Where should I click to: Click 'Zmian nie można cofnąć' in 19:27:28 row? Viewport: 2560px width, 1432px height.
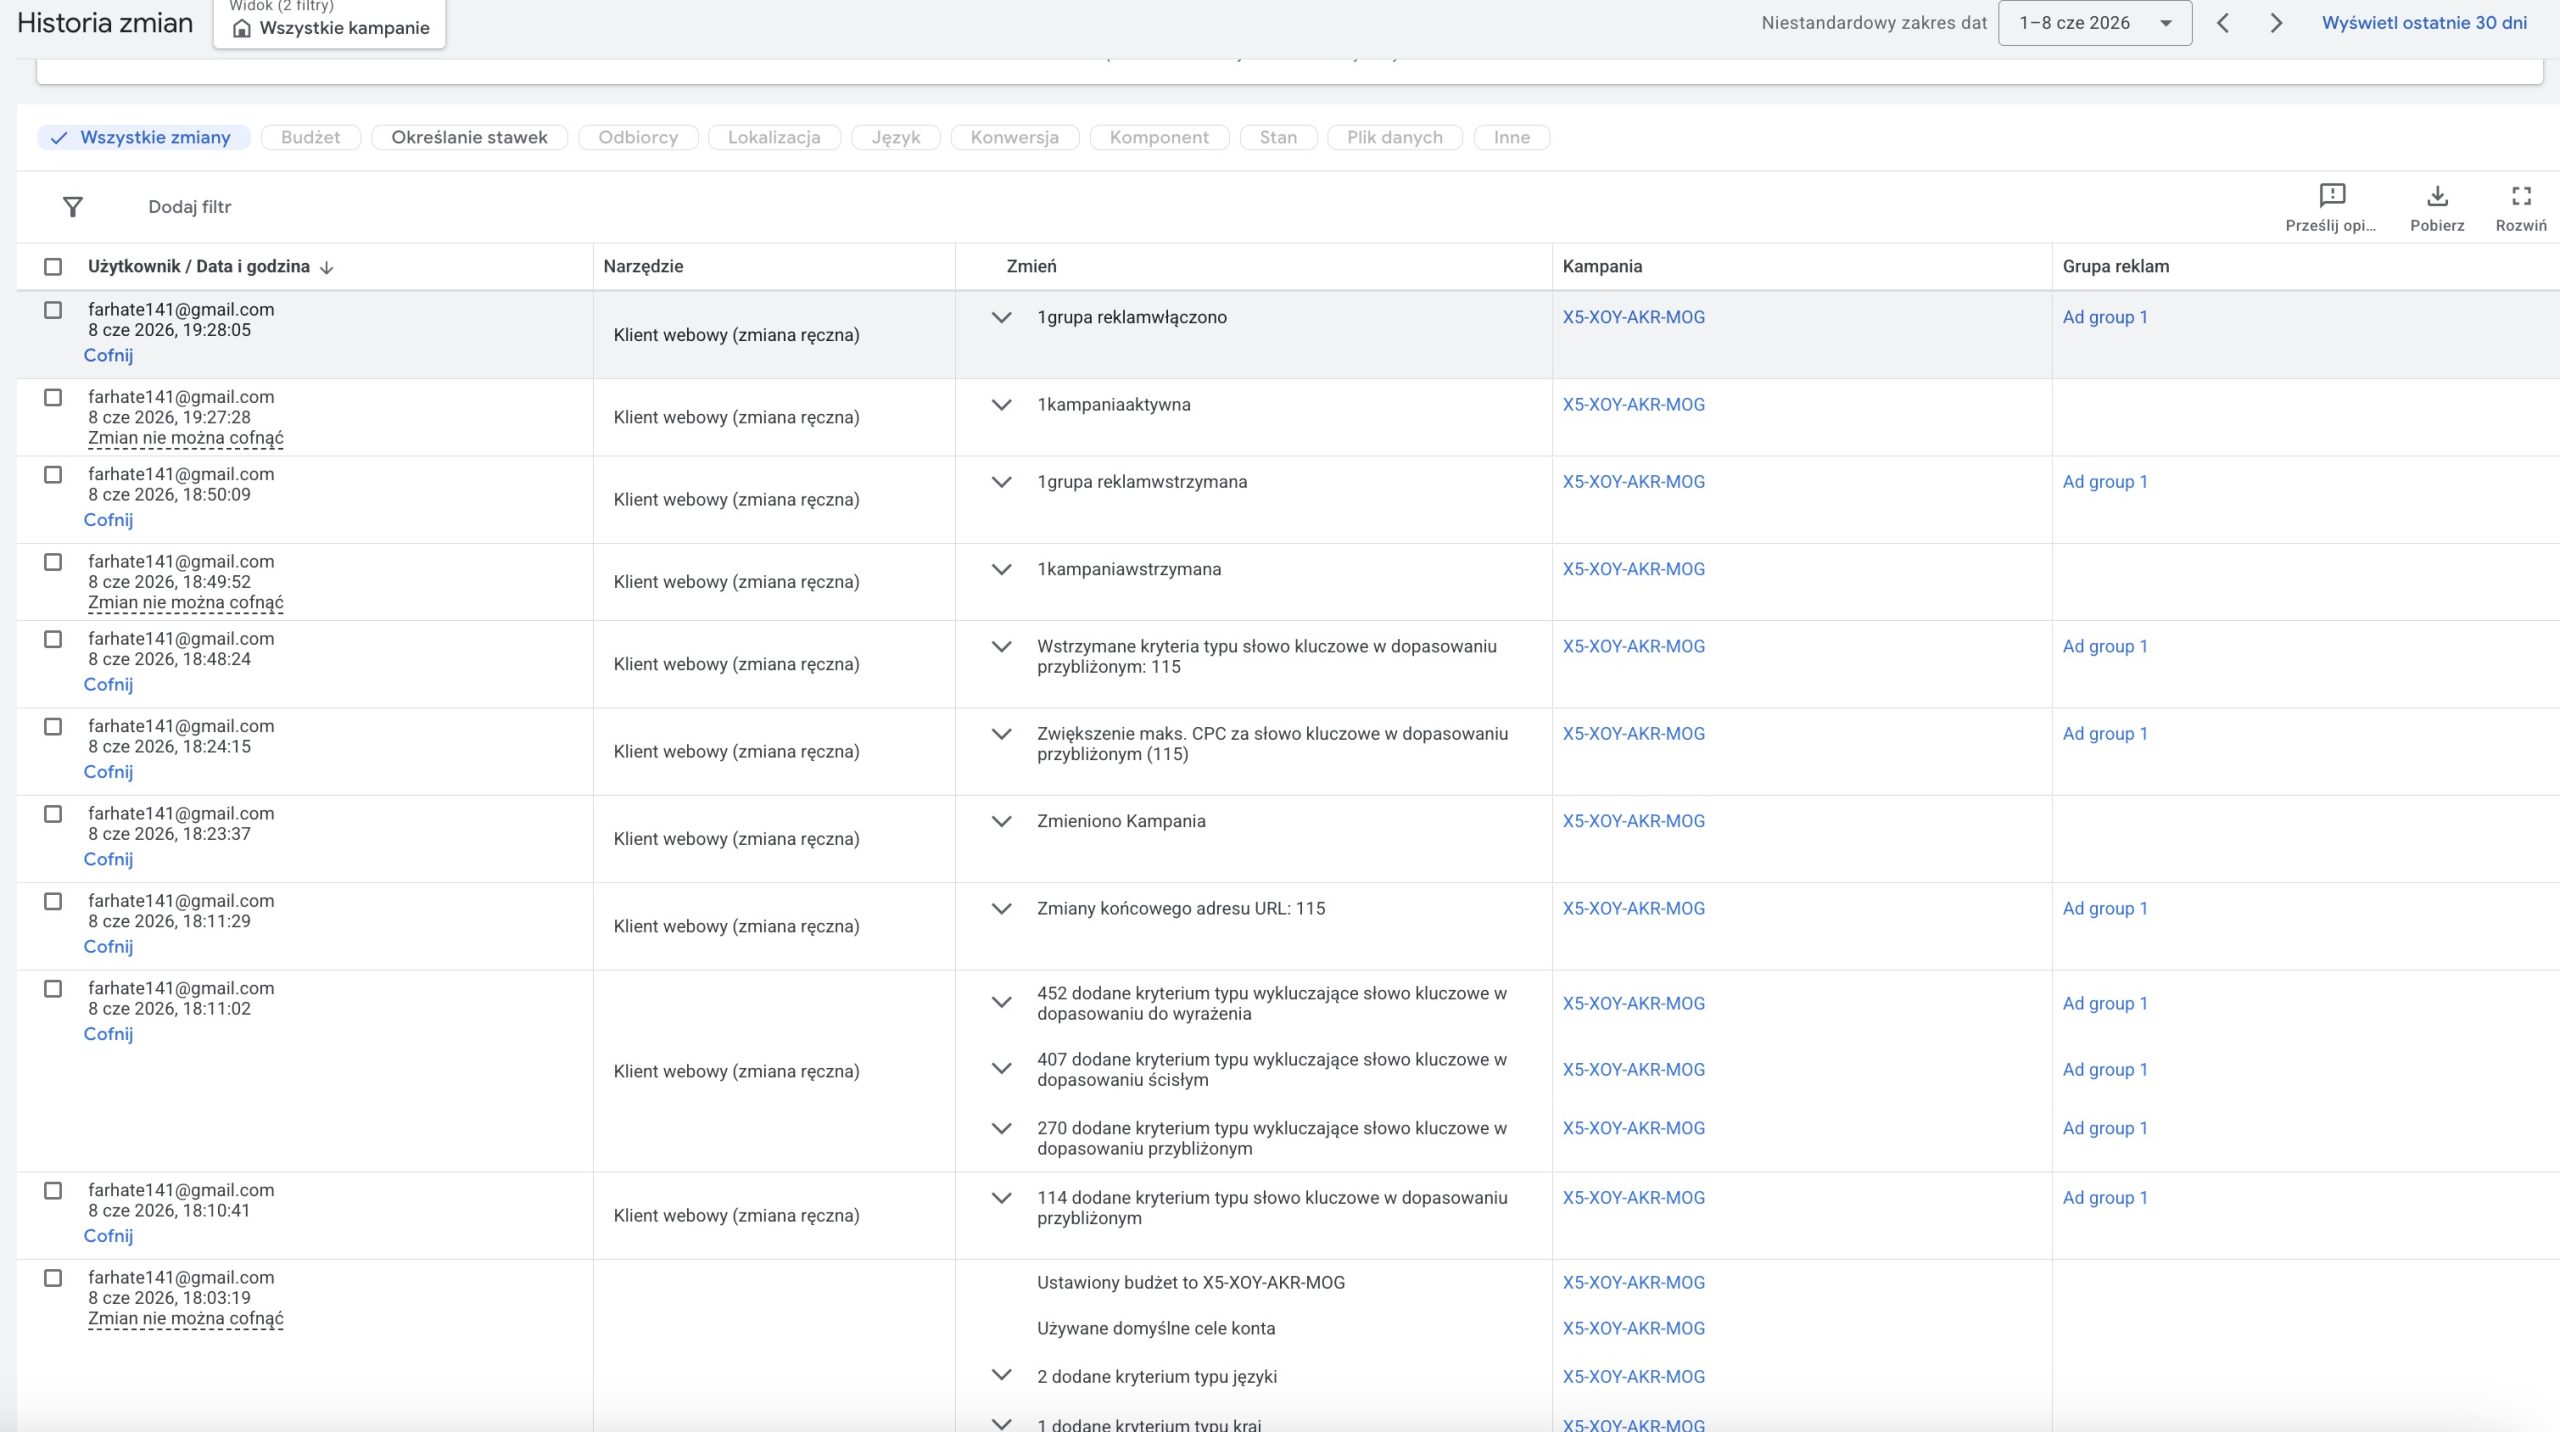(x=186, y=438)
